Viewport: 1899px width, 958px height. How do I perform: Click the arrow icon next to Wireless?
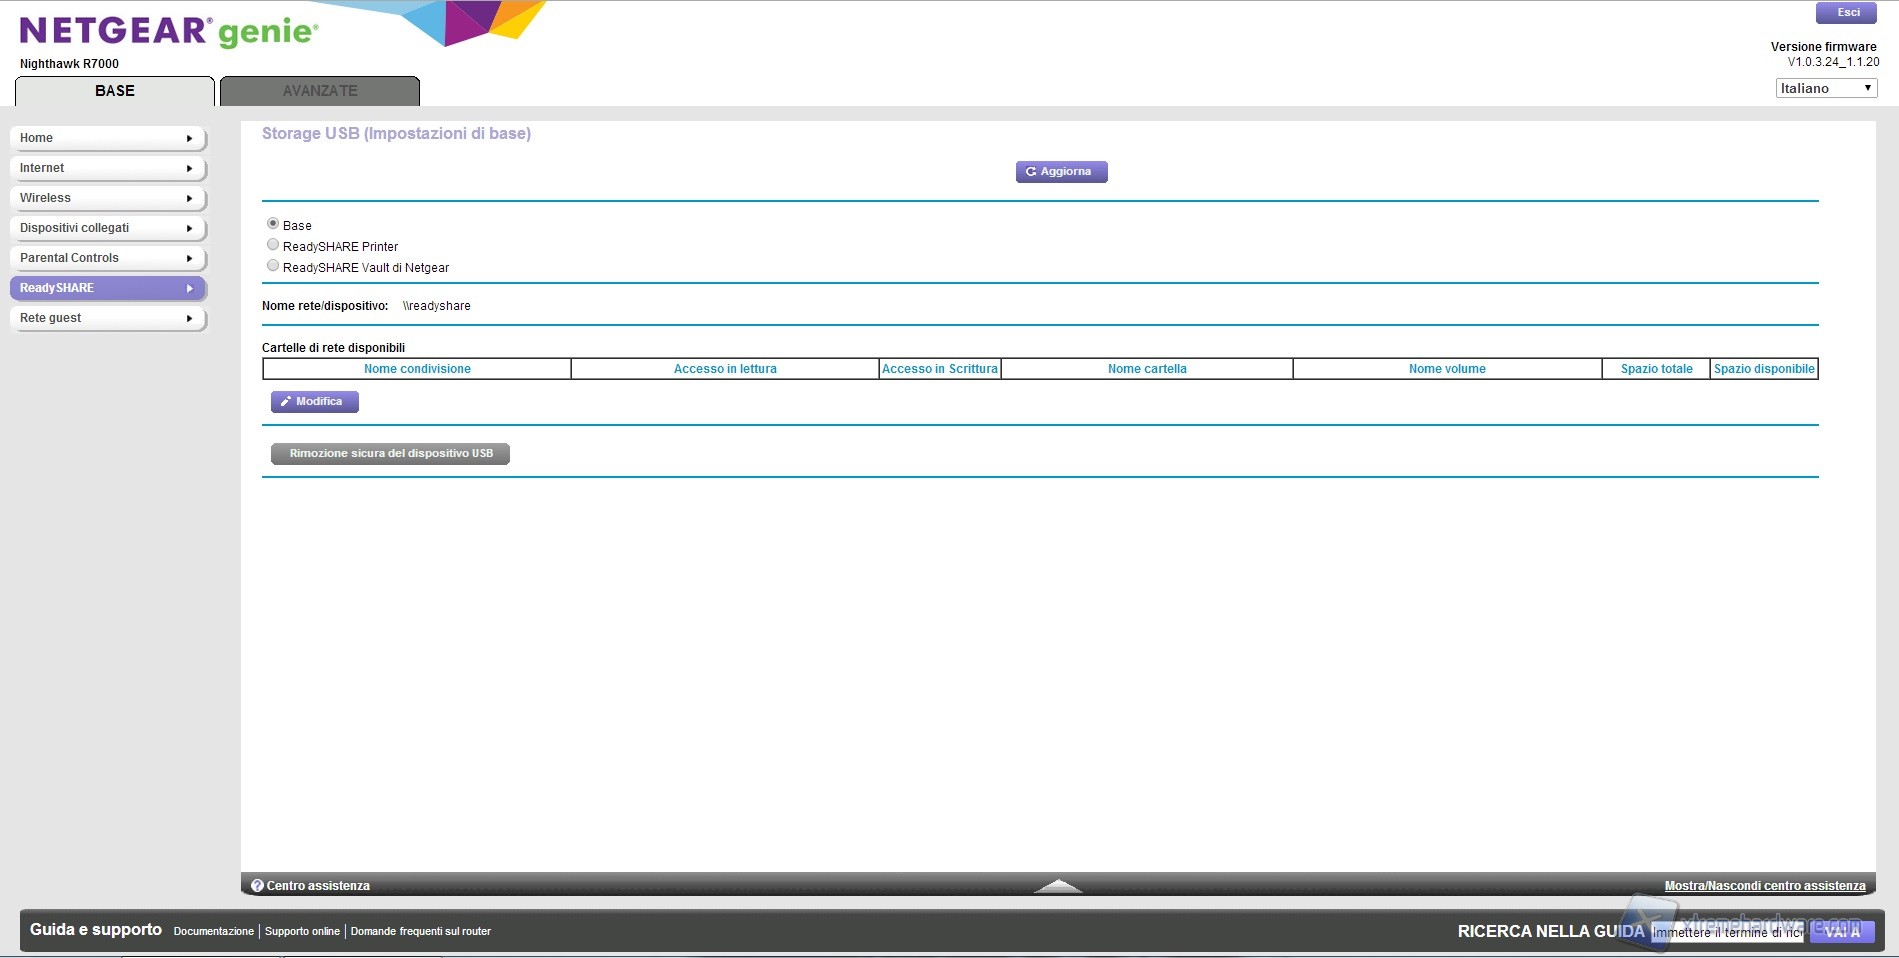click(x=189, y=199)
